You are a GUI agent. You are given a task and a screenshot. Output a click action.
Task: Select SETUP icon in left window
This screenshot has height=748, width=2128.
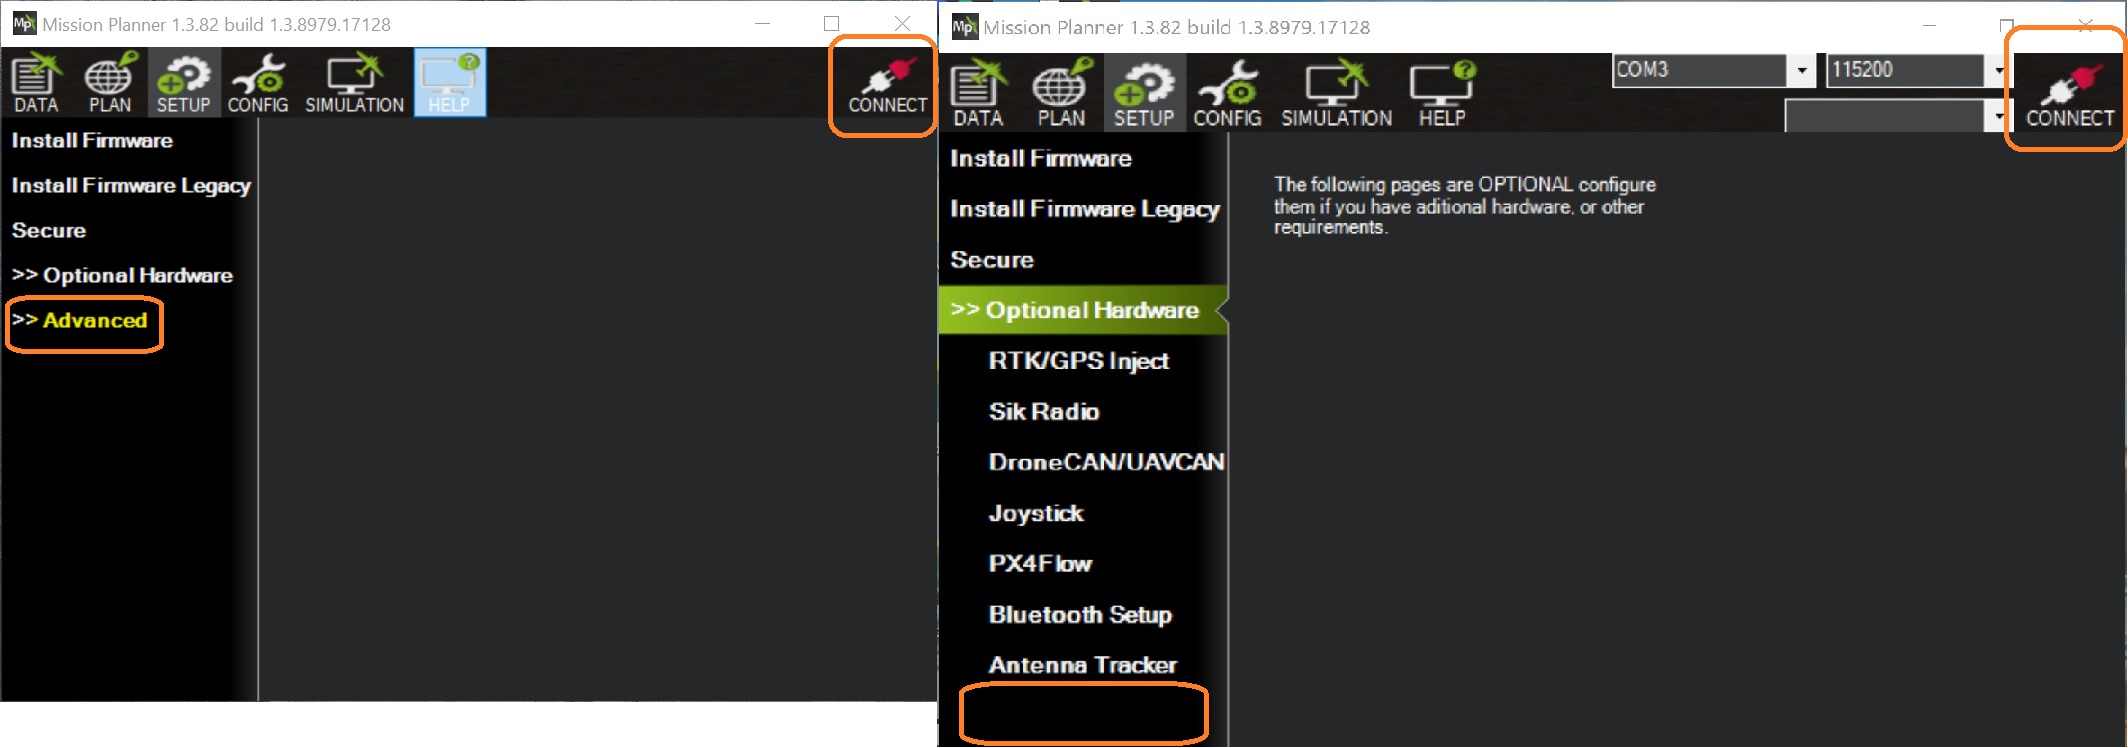(184, 84)
